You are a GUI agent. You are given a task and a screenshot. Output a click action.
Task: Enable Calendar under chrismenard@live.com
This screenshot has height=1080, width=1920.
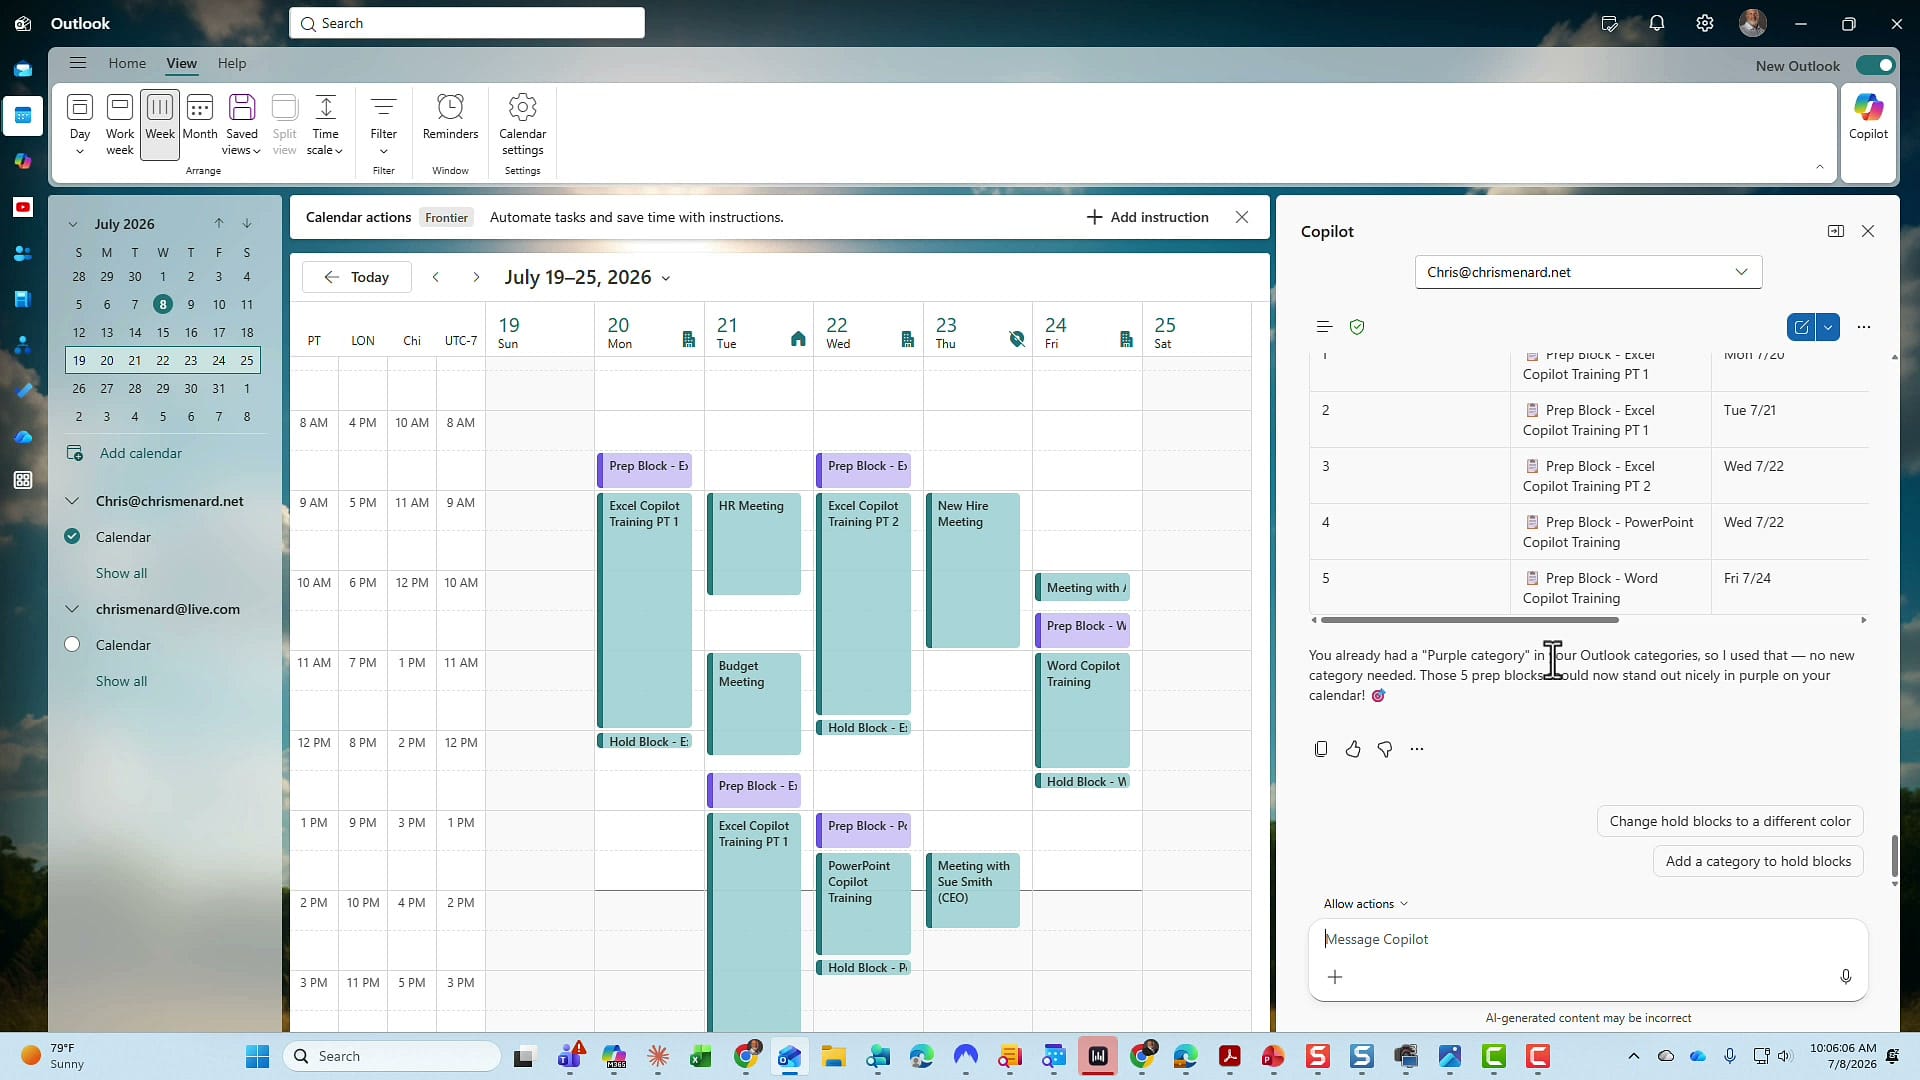point(72,645)
